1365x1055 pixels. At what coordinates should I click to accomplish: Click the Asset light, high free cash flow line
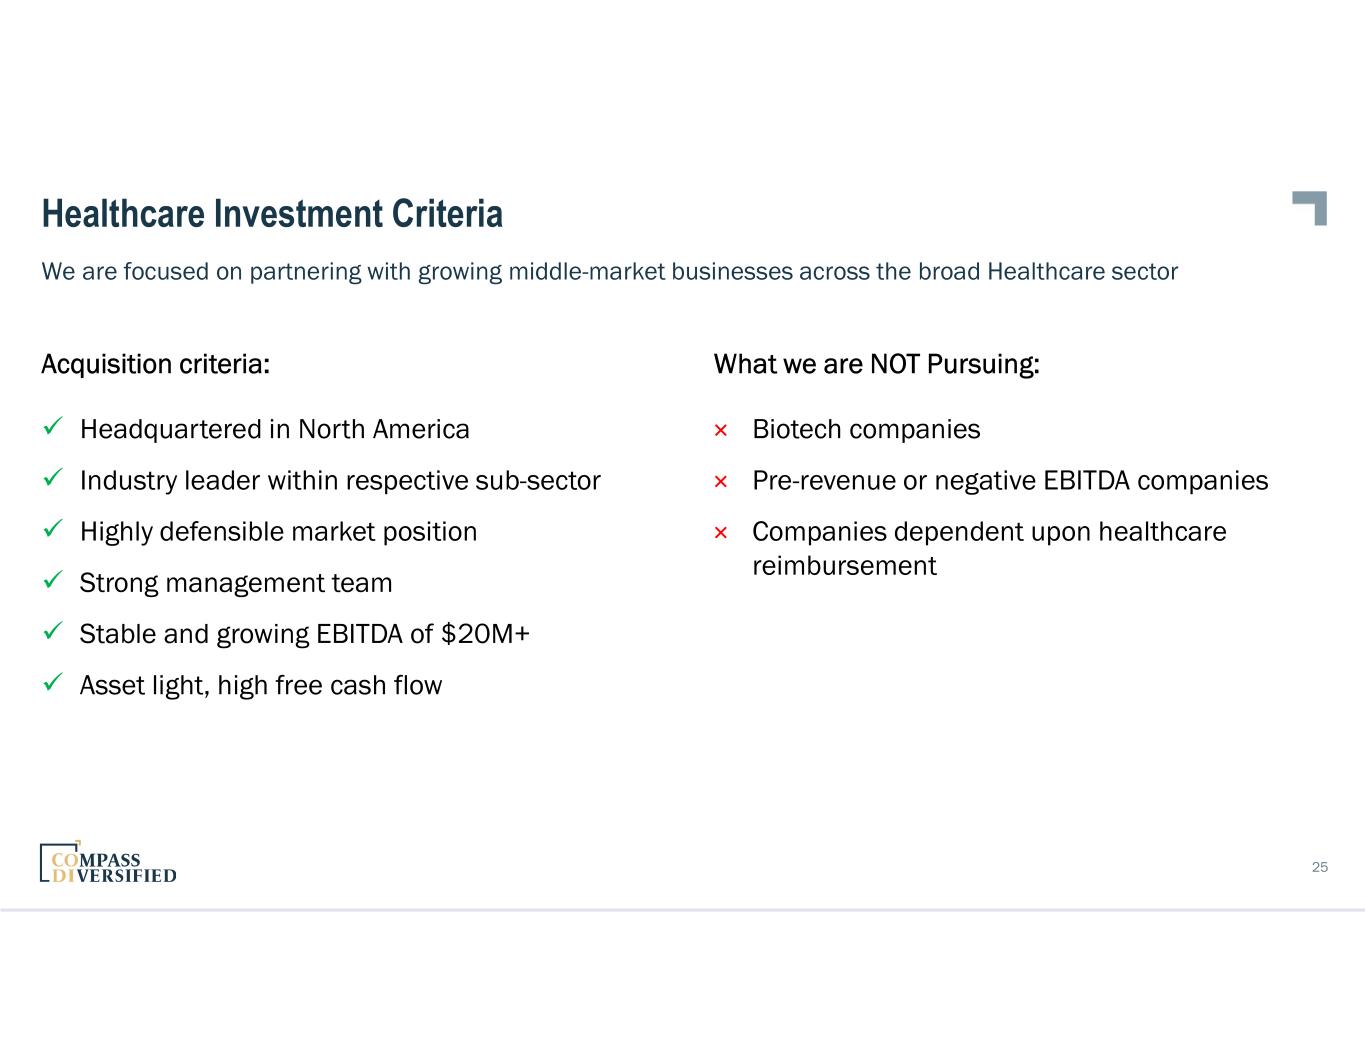tap(260, 686)
